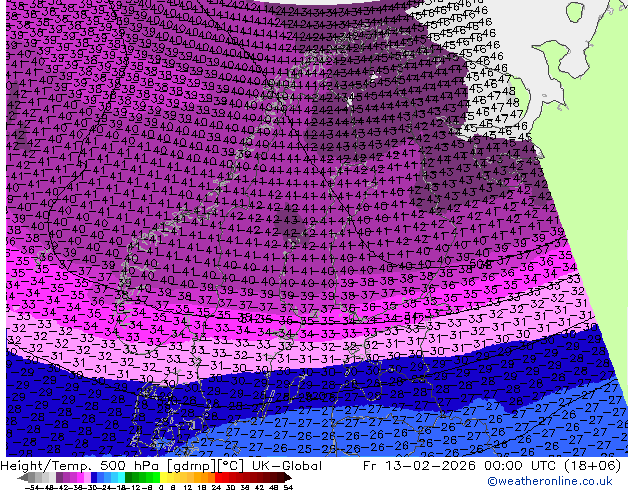Pick the bright red swatch near 30 on legend

point(234,477)
